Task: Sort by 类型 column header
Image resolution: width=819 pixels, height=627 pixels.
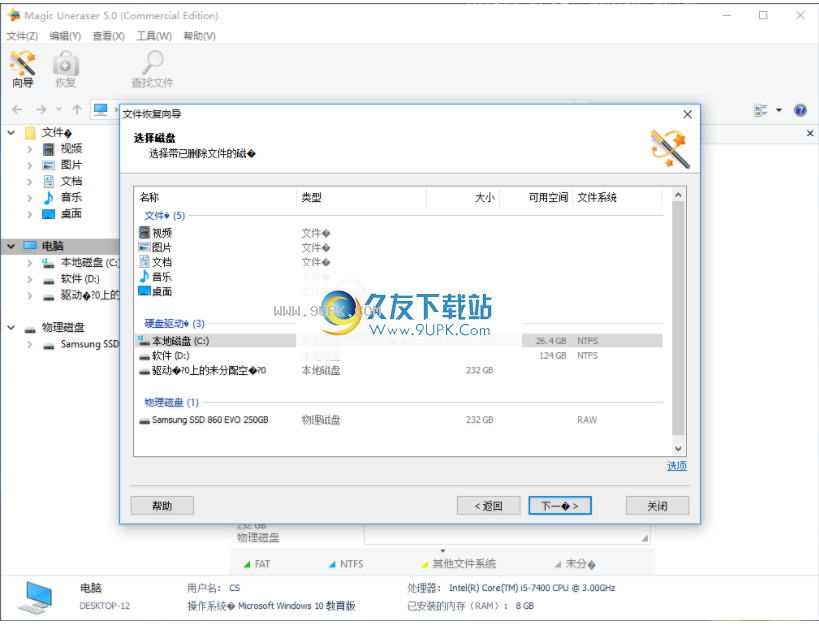Action: tap(361, 198)
